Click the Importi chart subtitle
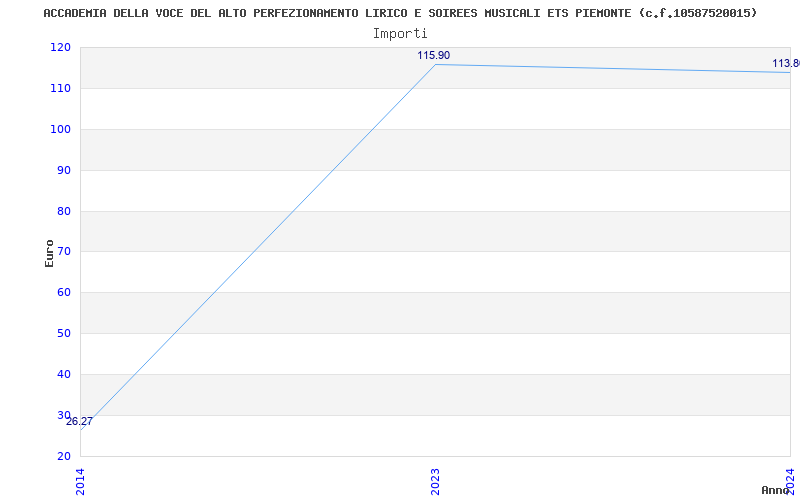800x500 pixels. (400, 34)
